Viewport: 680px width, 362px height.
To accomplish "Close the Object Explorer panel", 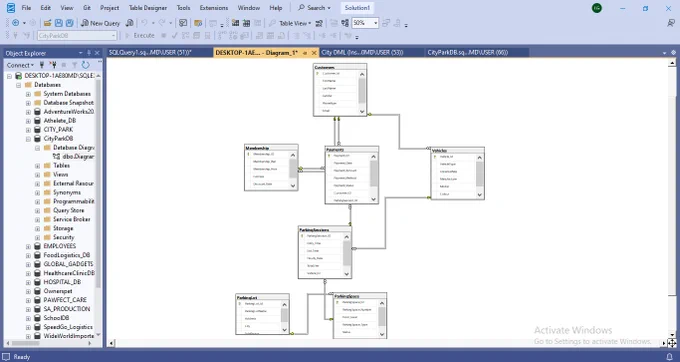I will pyautogui.click(x=97, y=53).
